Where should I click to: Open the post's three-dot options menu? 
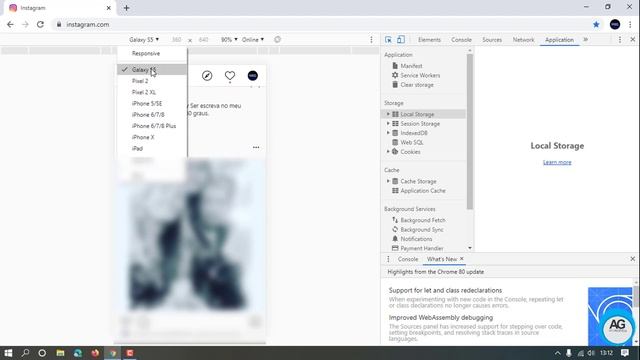[x=256, y=147]
